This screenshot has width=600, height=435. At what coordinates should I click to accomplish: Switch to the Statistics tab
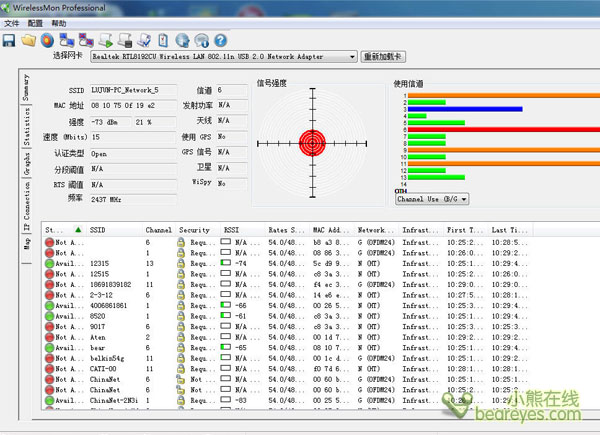point(26,126)
